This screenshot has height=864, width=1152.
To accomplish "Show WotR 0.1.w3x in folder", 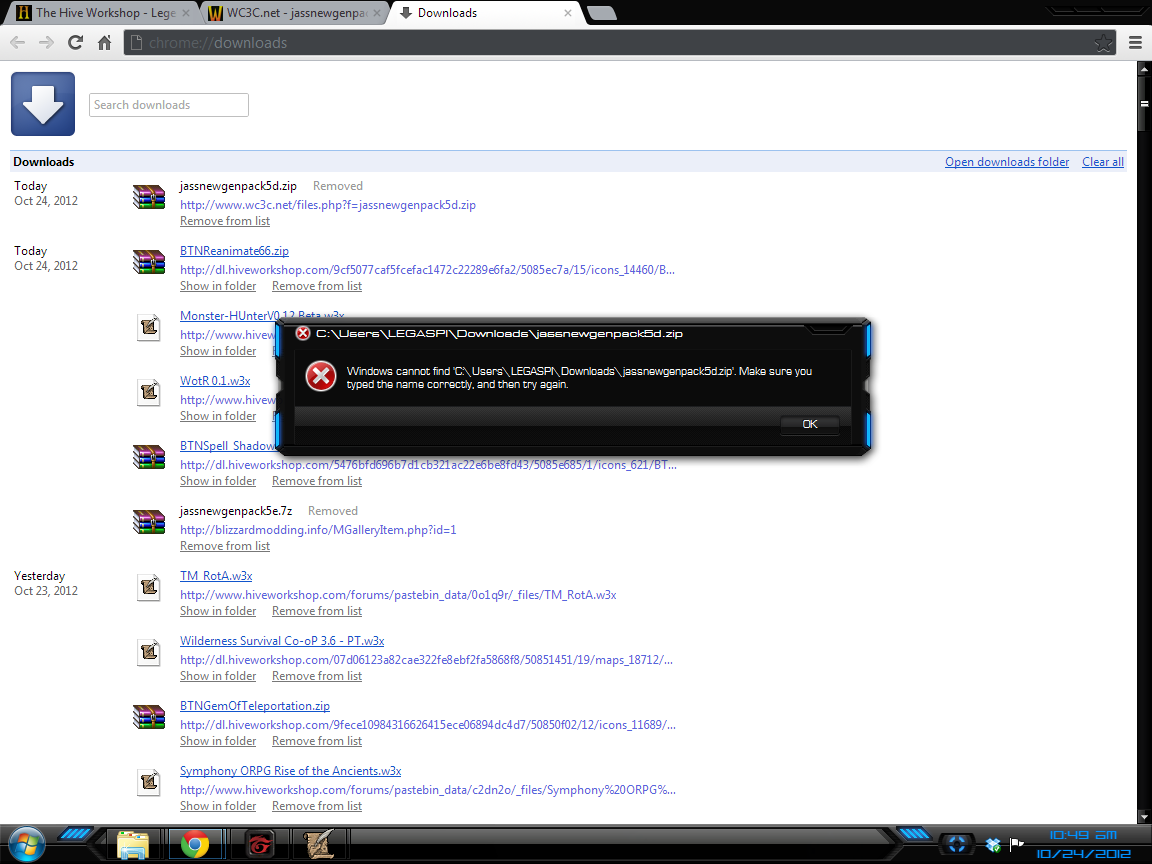I will coord(218,416).
